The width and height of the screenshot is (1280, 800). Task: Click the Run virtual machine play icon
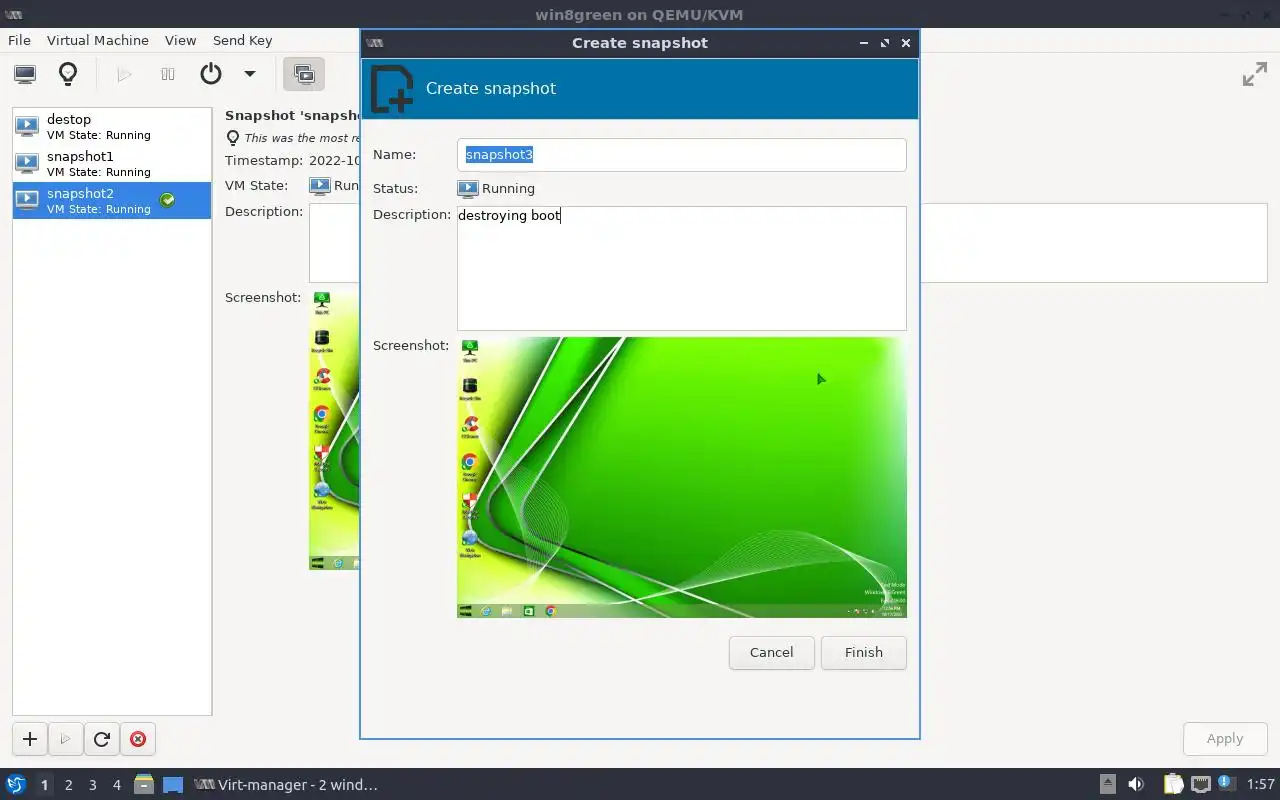(x=125, y=74)
